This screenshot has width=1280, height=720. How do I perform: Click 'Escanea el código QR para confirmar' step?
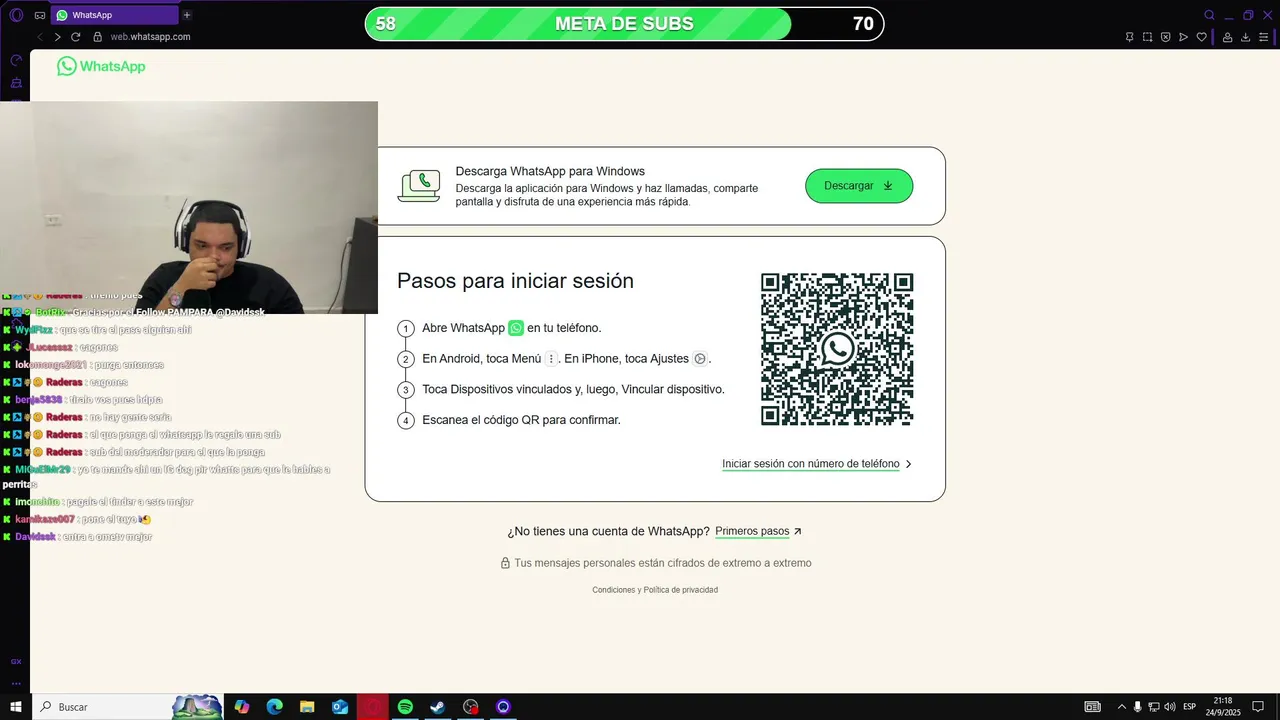(521, 420)
